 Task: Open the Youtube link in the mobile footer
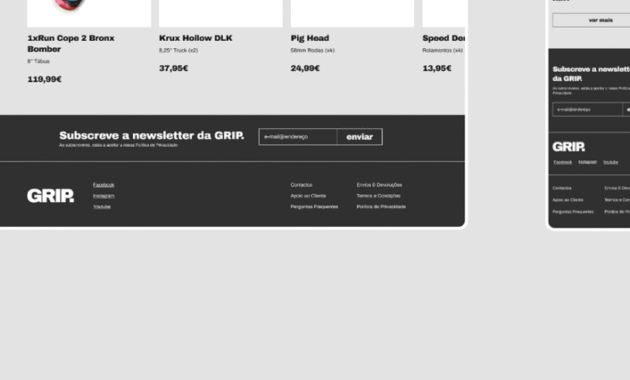[610, 162]
